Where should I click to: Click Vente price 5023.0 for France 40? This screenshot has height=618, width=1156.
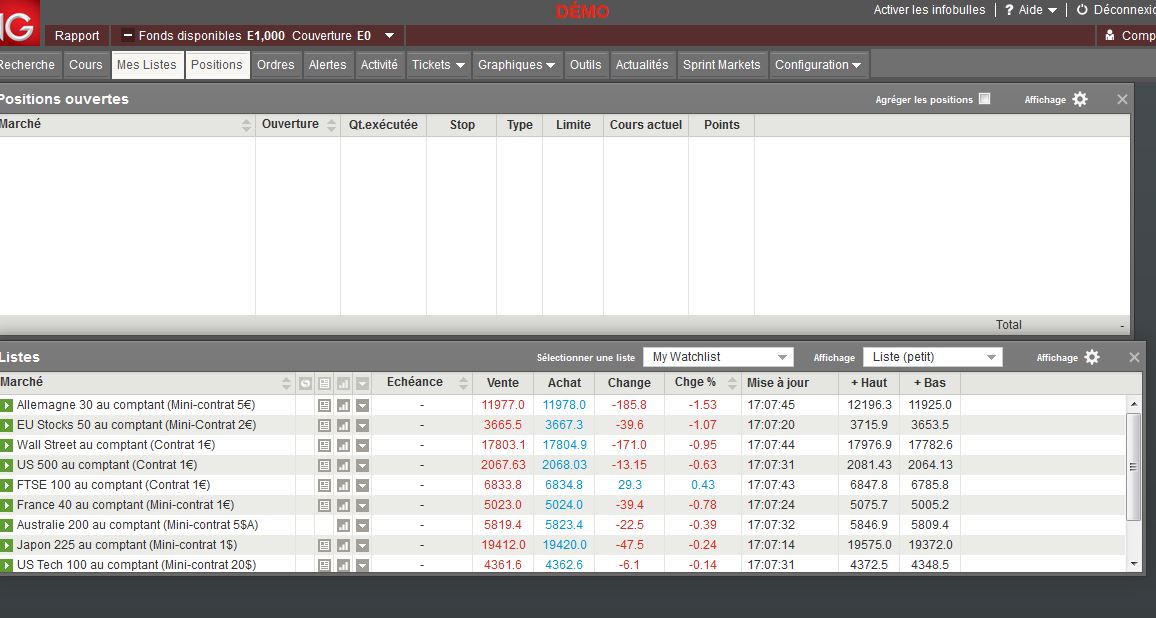(x=503, y=504)
